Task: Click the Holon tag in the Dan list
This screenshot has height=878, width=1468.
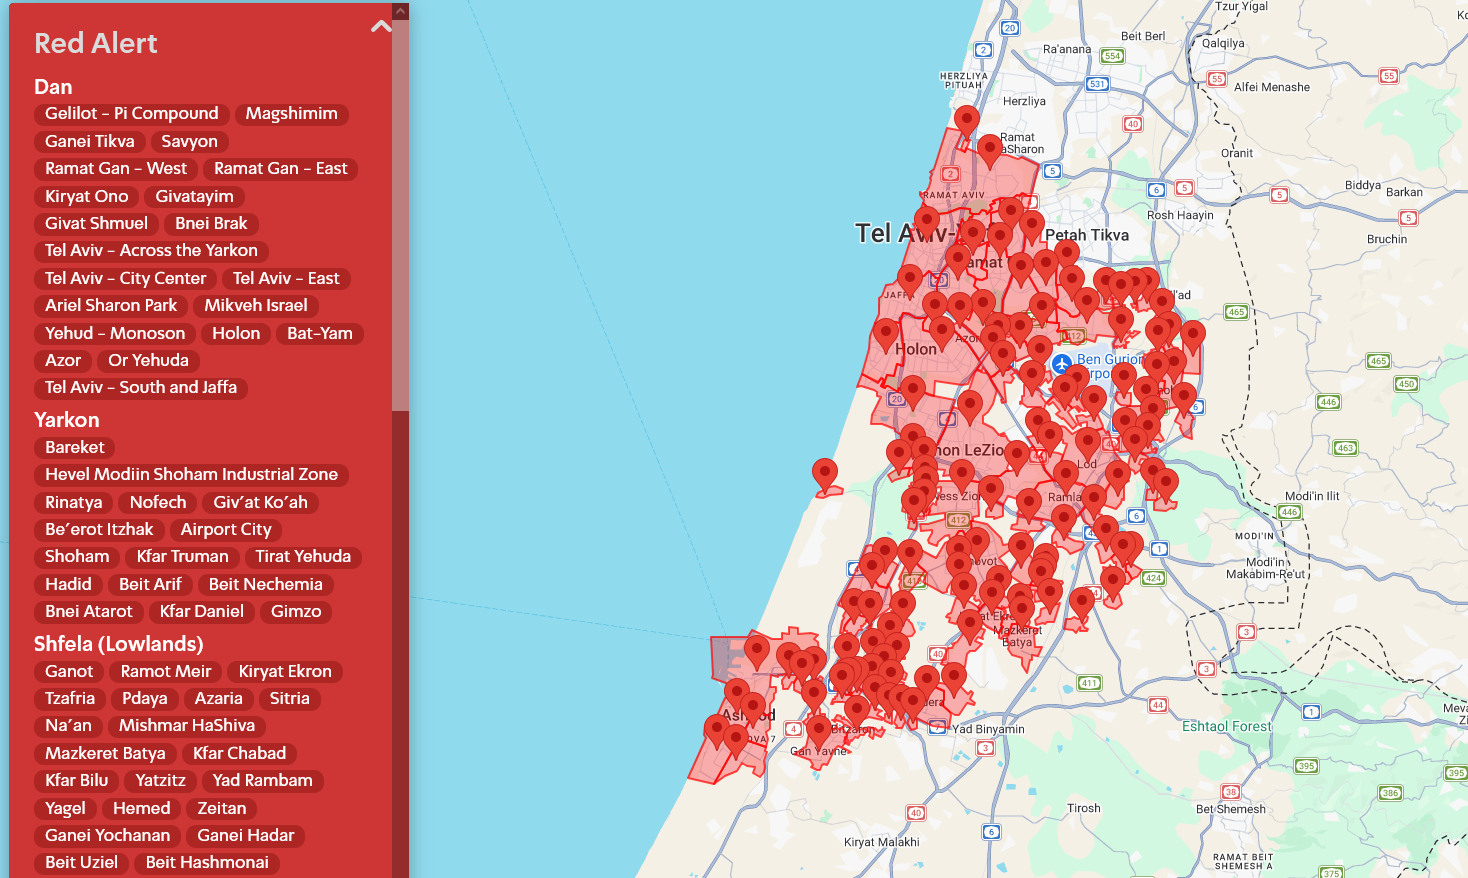Action: click(x=236, y=334)
